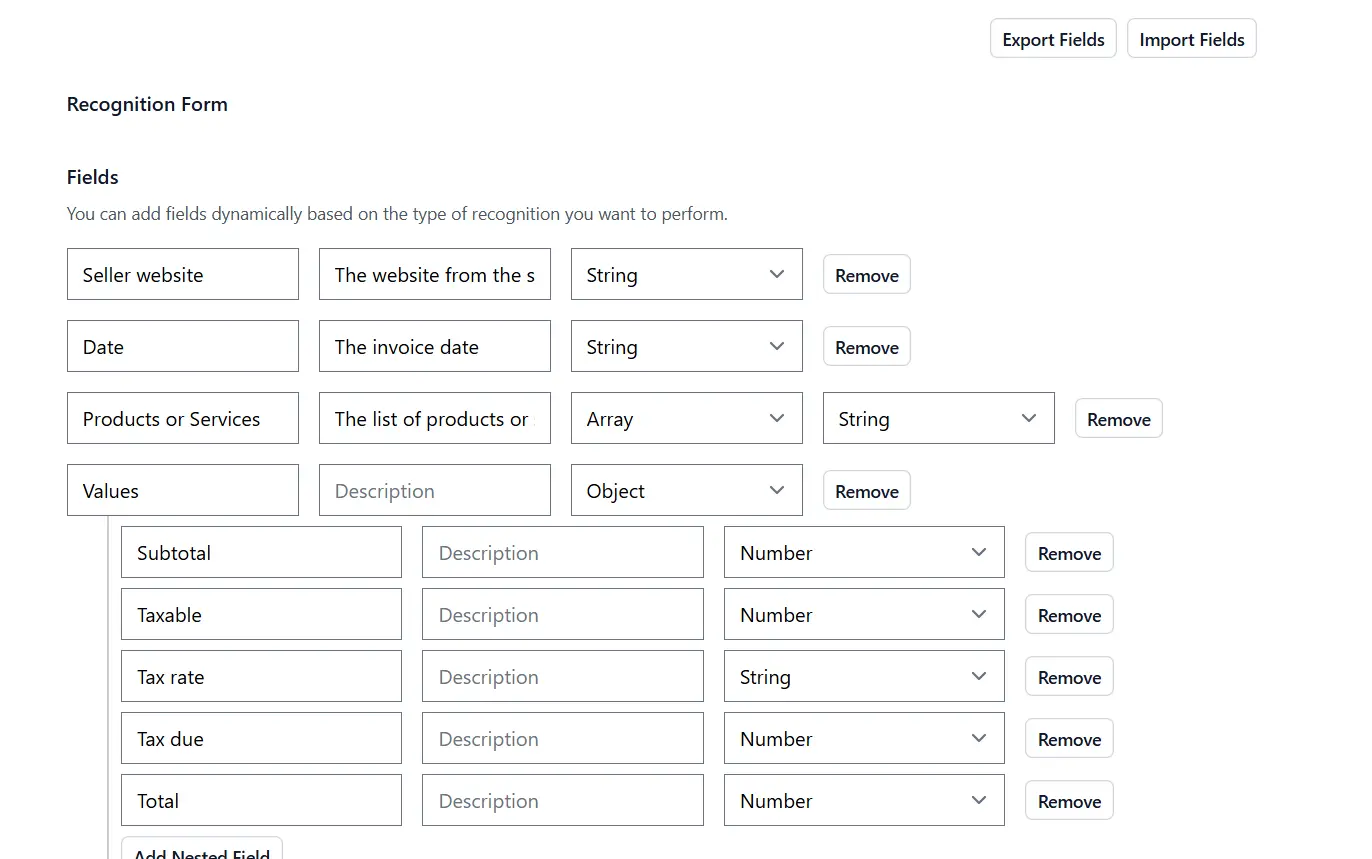Viewport: 1372px width, 859px height.
Task: Click the Import Fields button
Action: (1191, 38)
